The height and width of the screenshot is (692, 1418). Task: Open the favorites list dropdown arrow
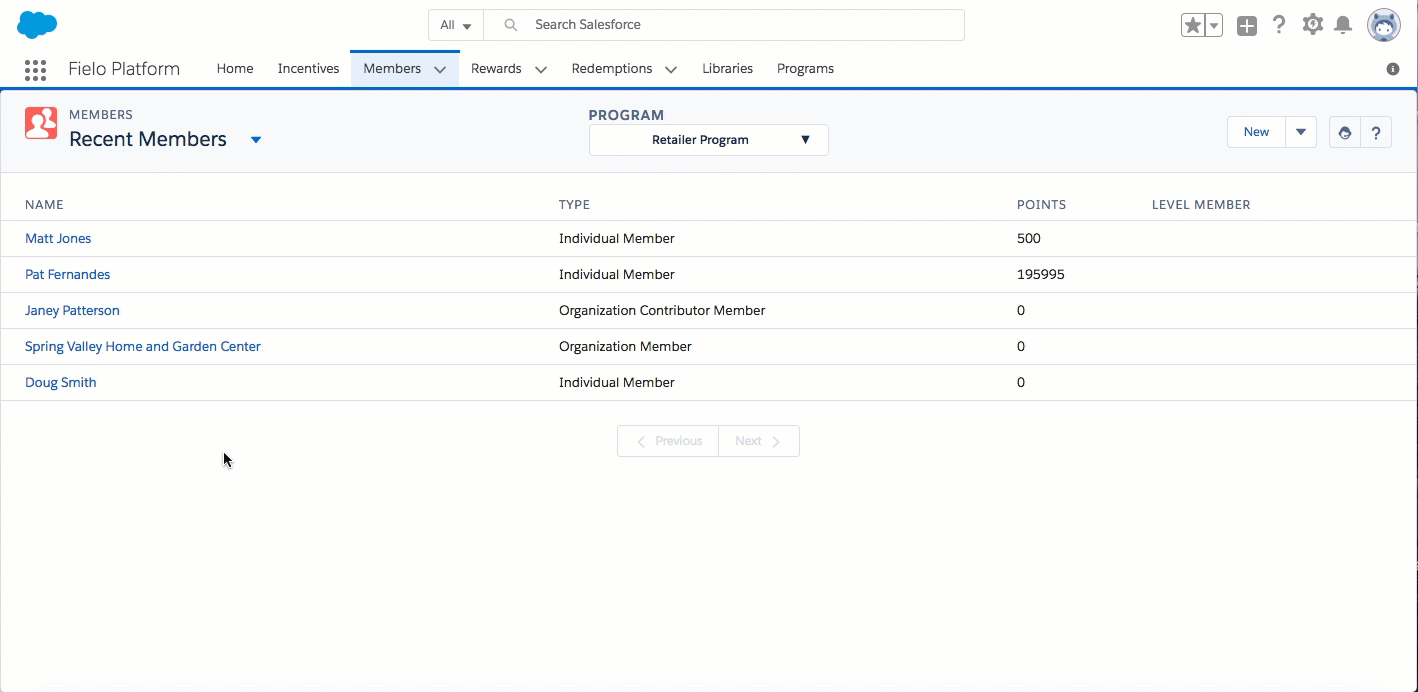point(1214,26)
